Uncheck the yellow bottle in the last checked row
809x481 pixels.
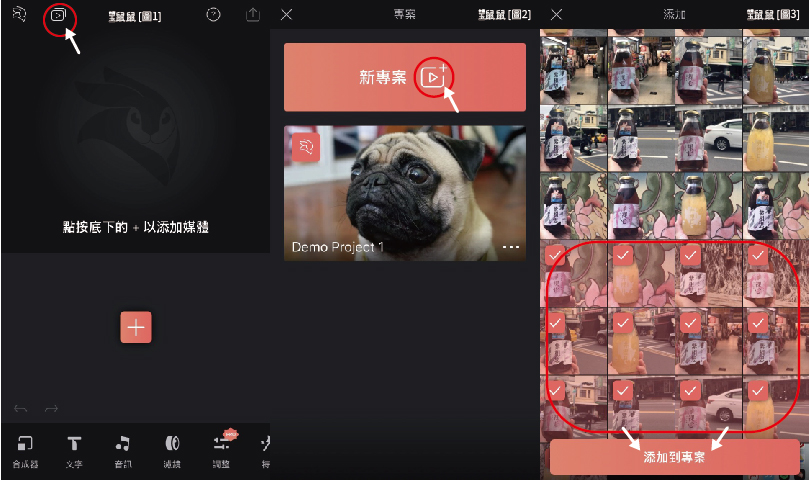tap(757, 391)
